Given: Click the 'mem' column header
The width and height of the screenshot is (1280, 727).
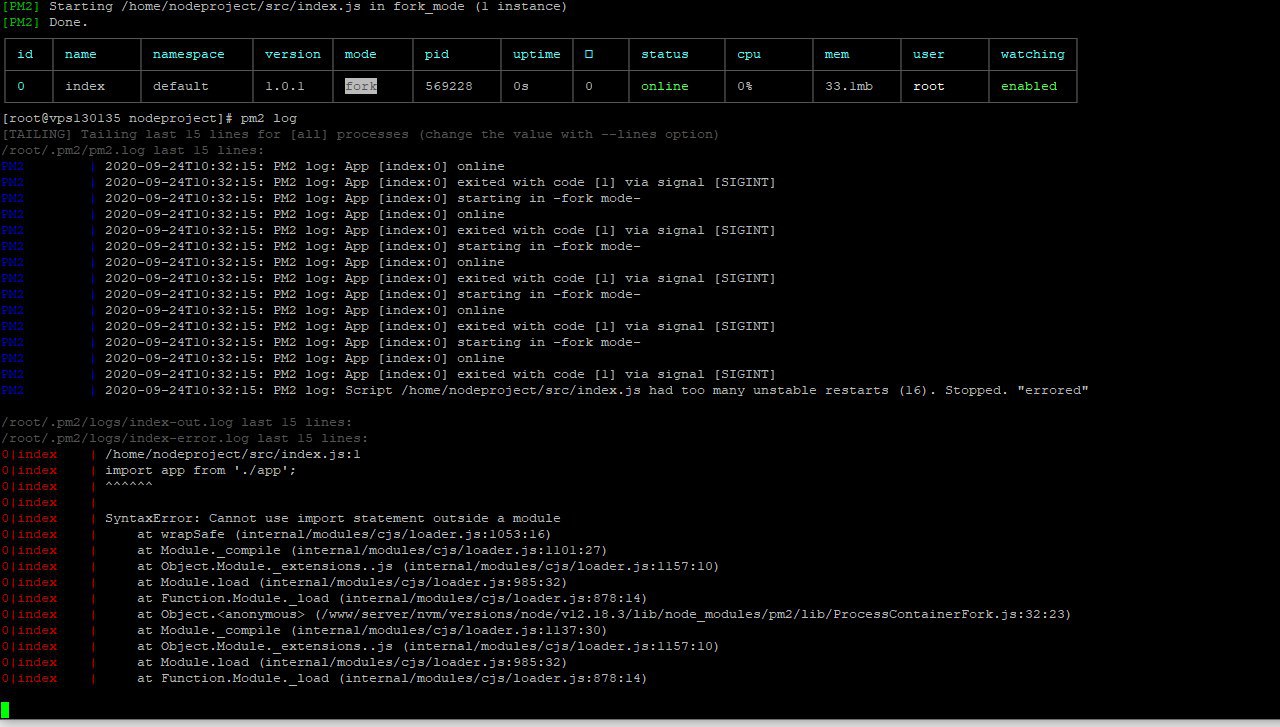Looking at the screenshot, I should pos(837,54).
